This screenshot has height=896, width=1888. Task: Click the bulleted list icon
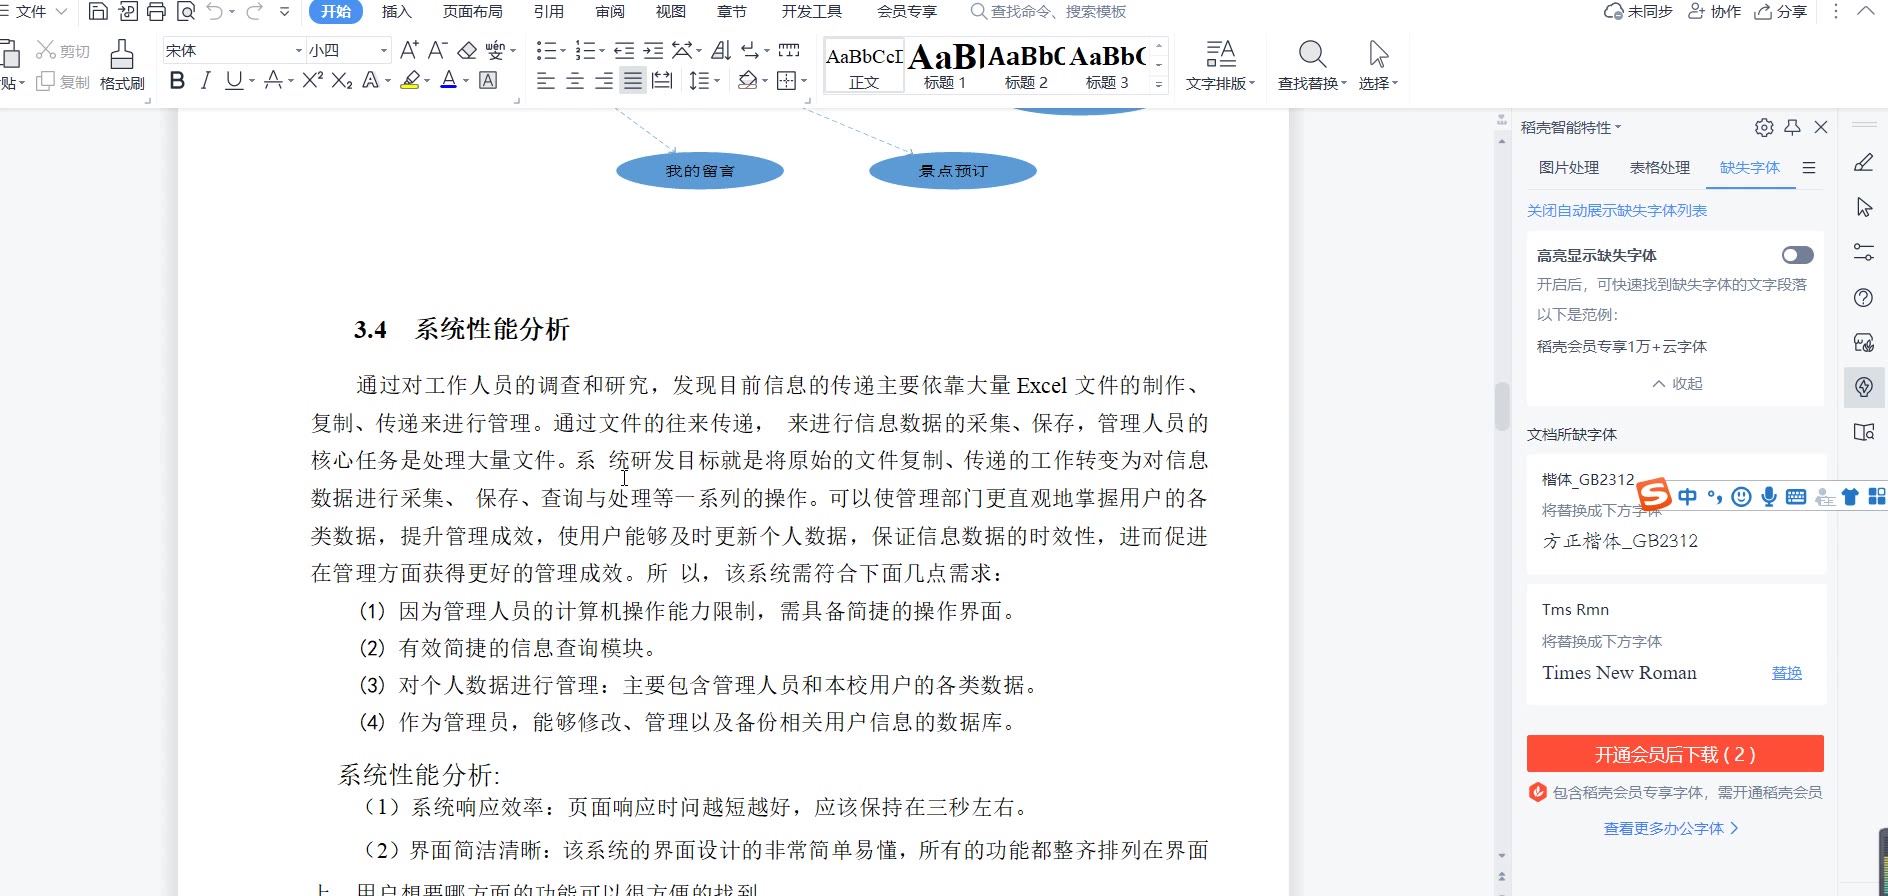(x=545, y=50)
